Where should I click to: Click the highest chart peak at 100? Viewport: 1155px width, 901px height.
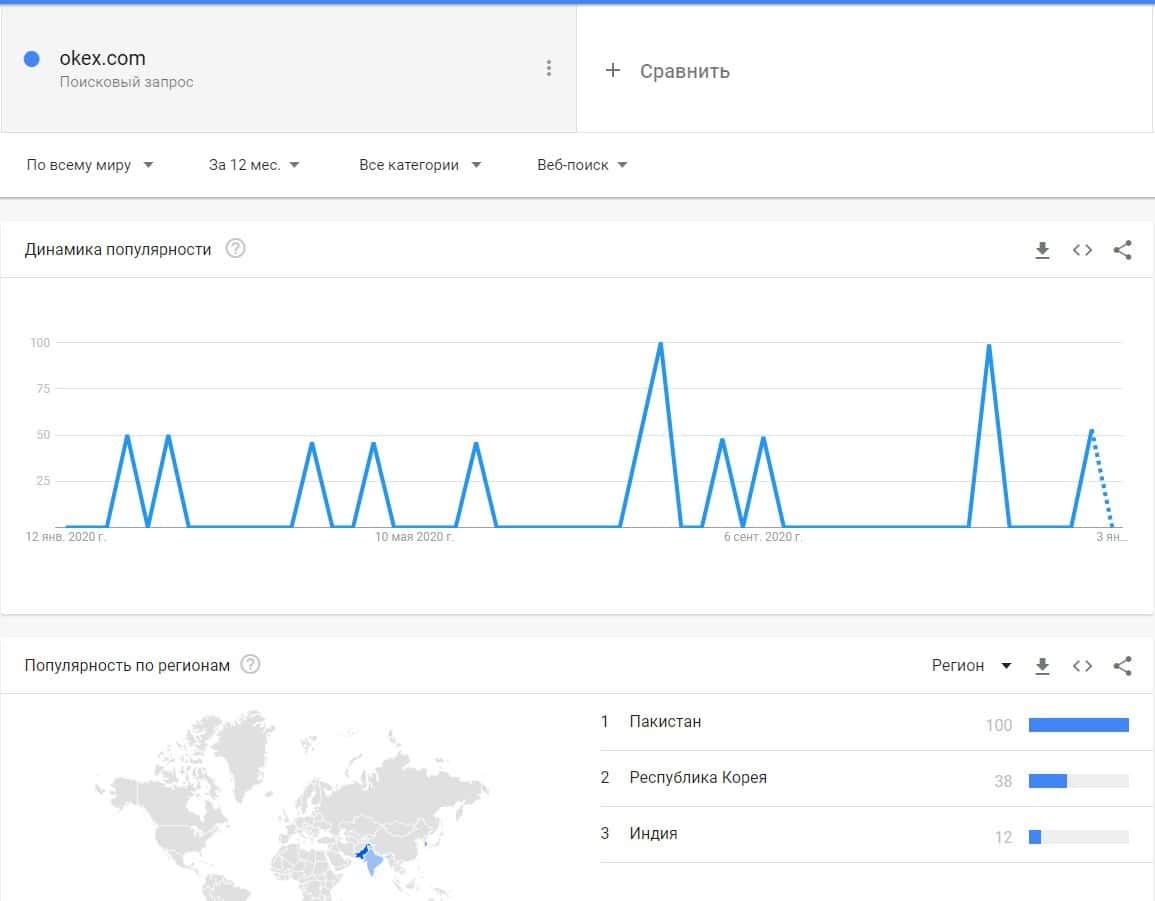661,343
